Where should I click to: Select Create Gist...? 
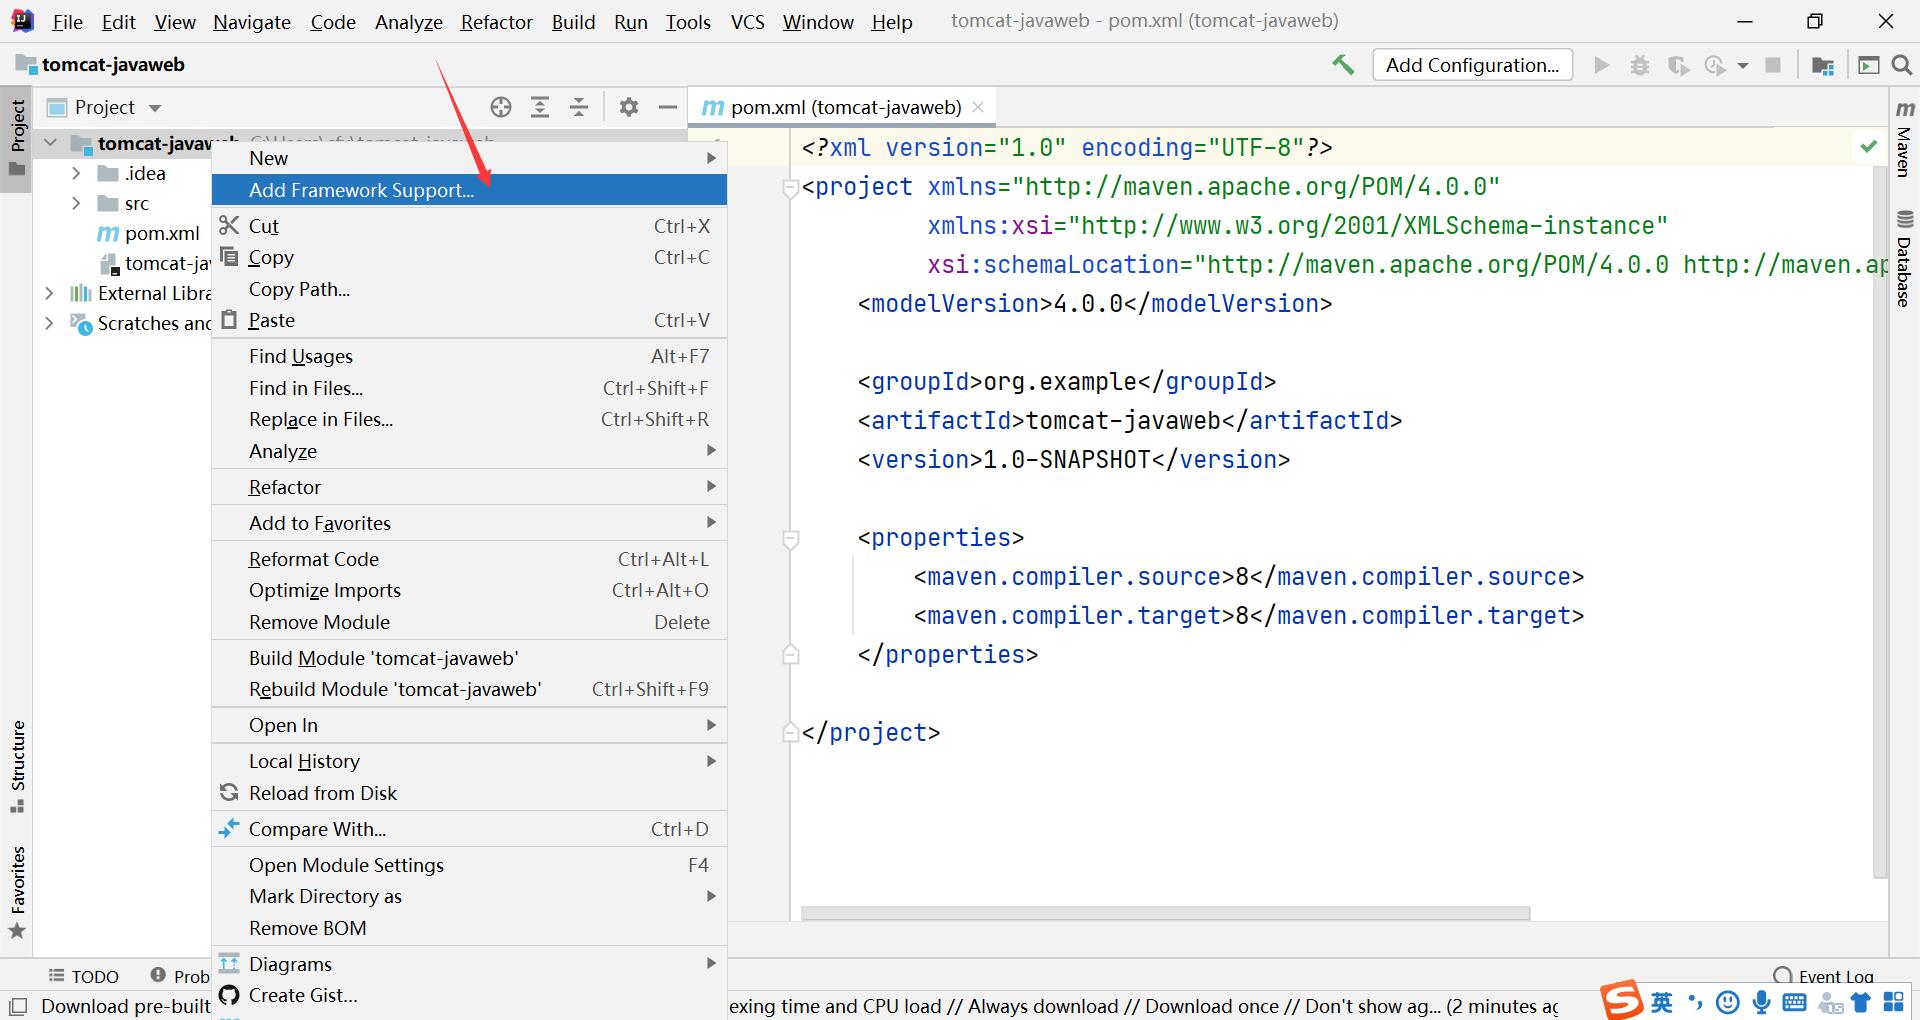click(x=469, y=995)
